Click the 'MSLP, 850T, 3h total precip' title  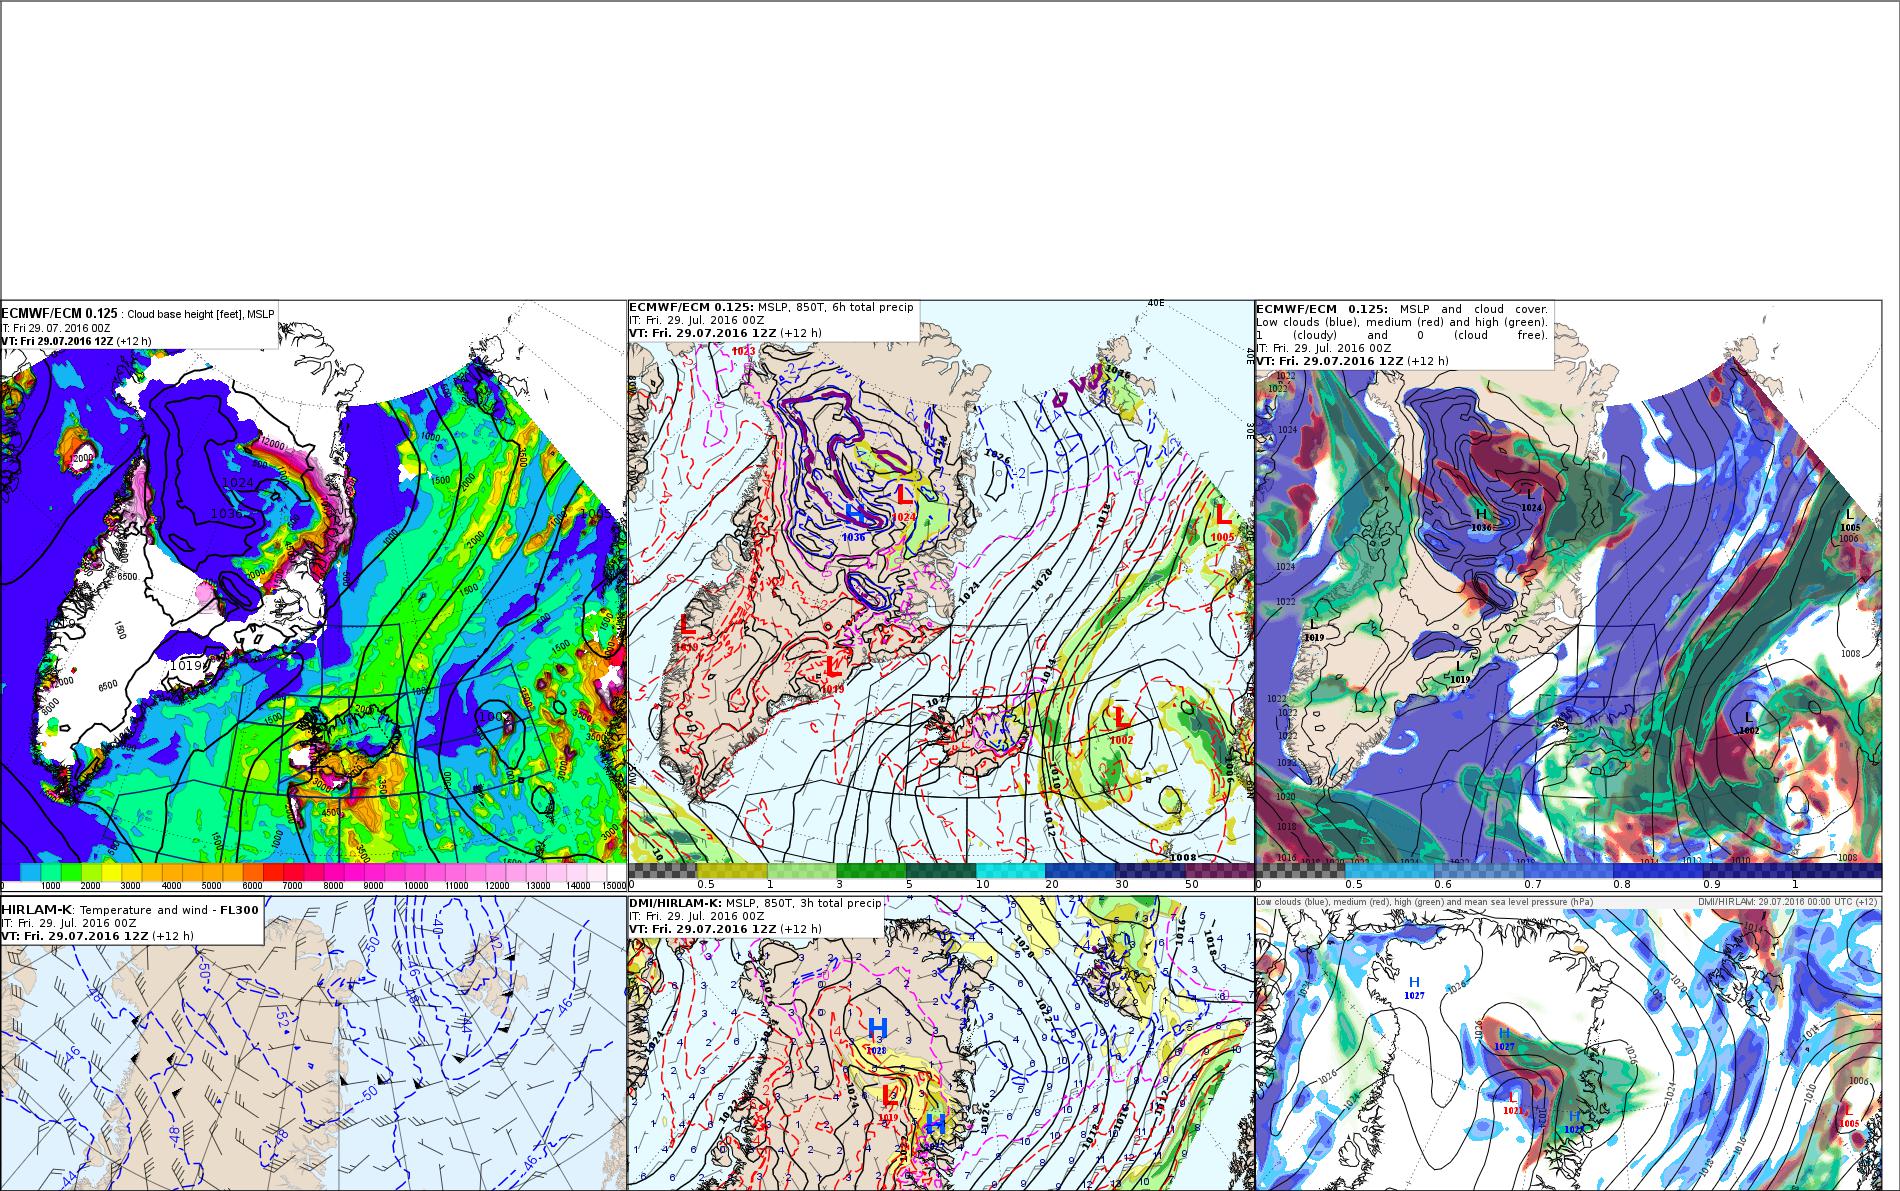(x=803, y=903)
